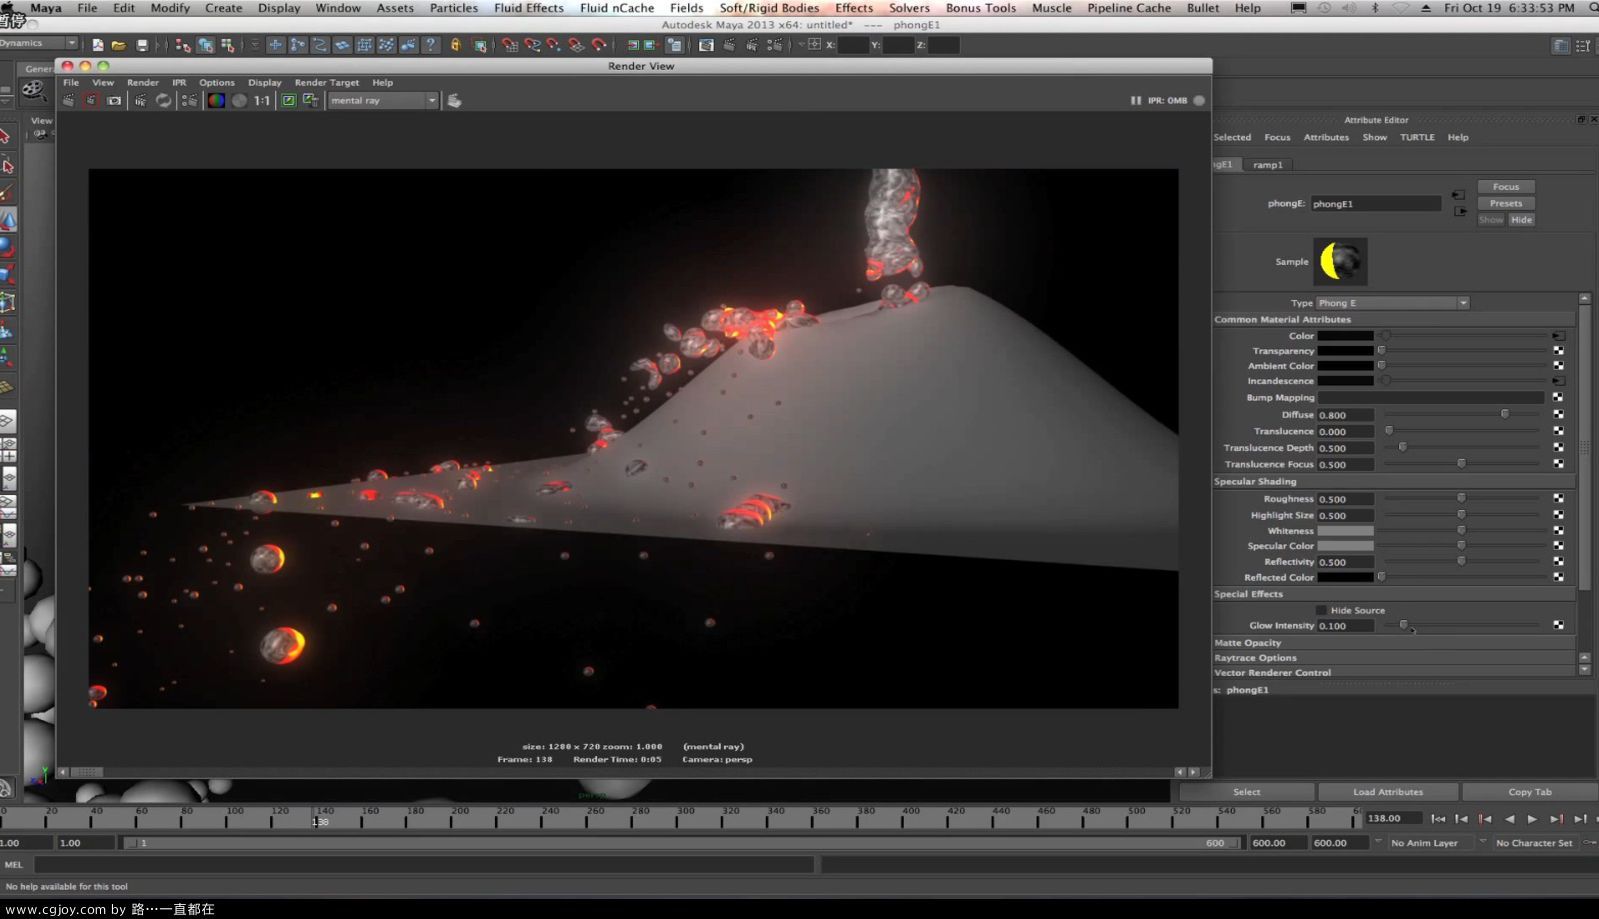The width and height of the screenshot is (1599, 919).
Task: Click the Spotlight search icon in macOS menu bar
Action: coord(1593,7)
